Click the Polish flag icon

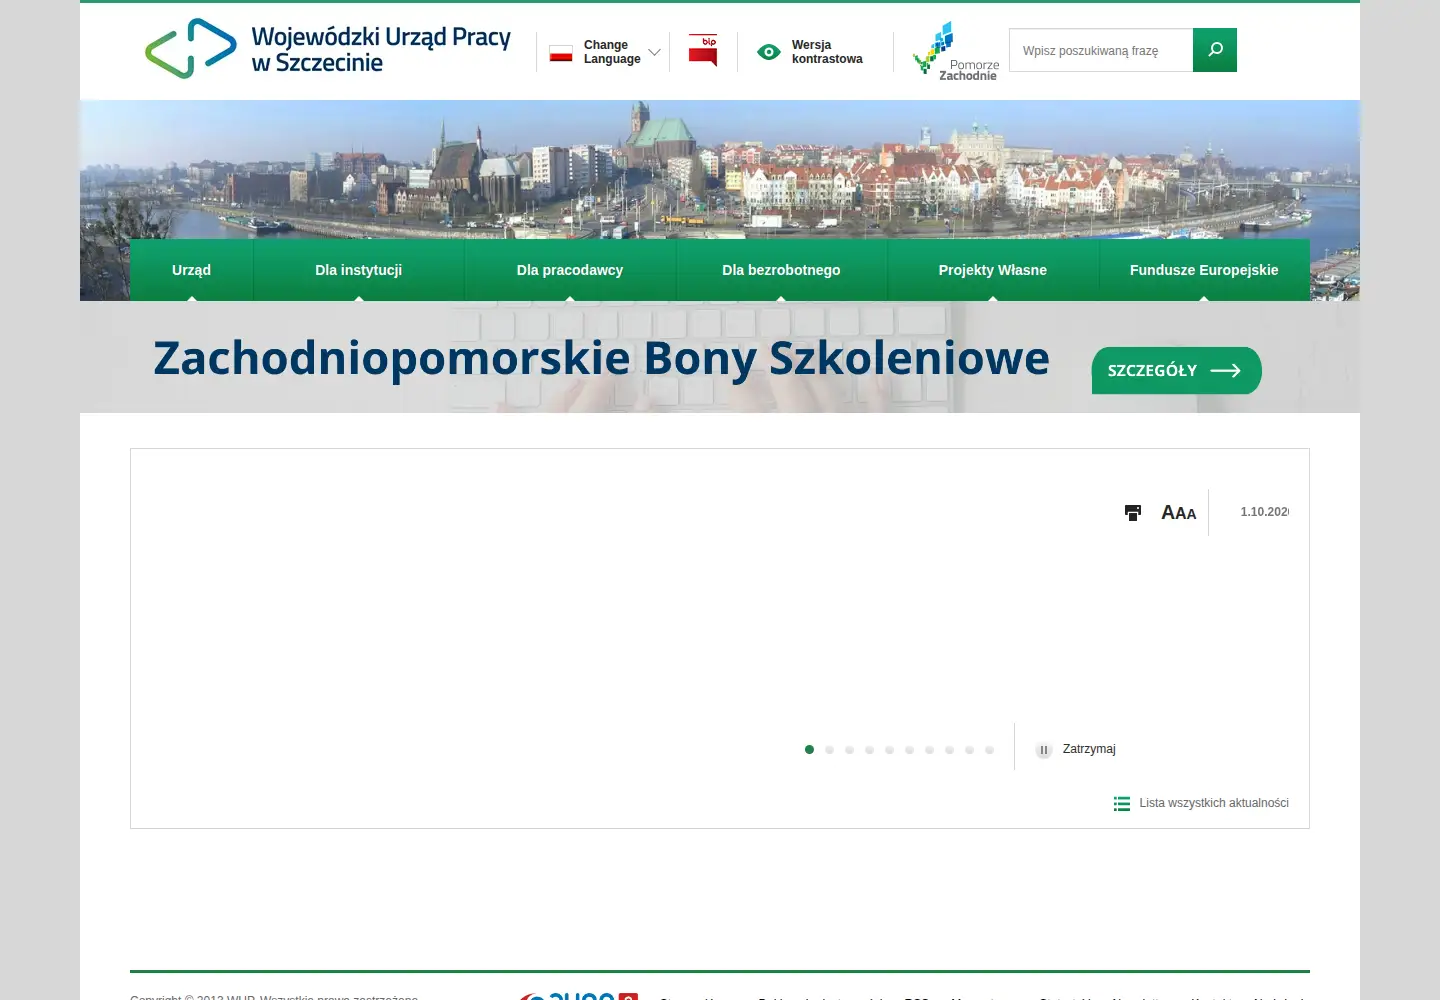coord(561,53)
